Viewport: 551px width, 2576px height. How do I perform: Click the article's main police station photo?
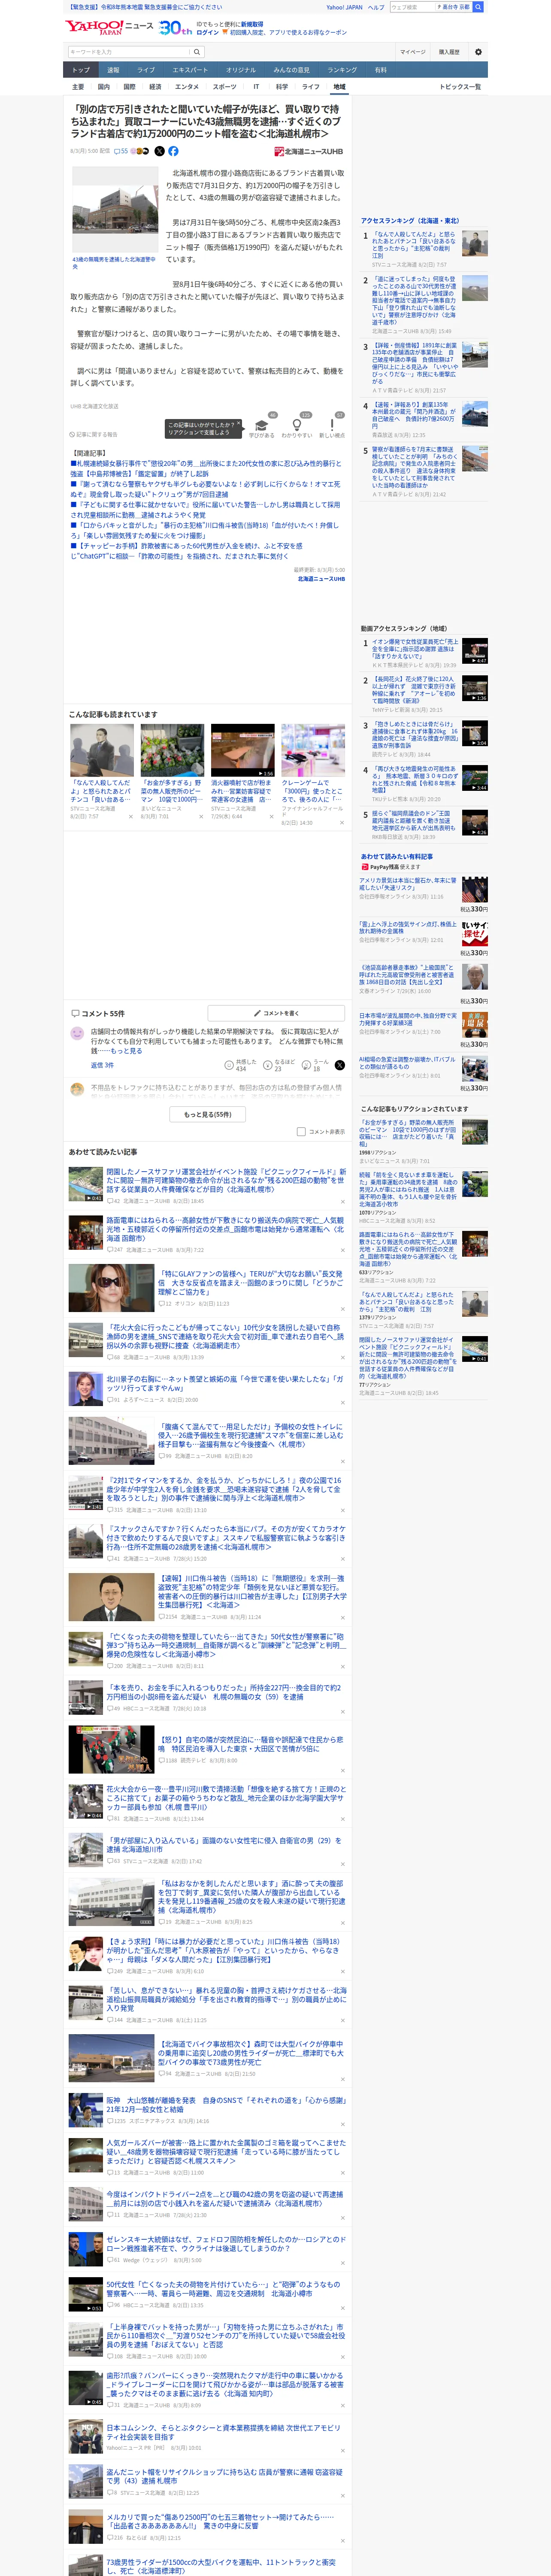point(115,210)
